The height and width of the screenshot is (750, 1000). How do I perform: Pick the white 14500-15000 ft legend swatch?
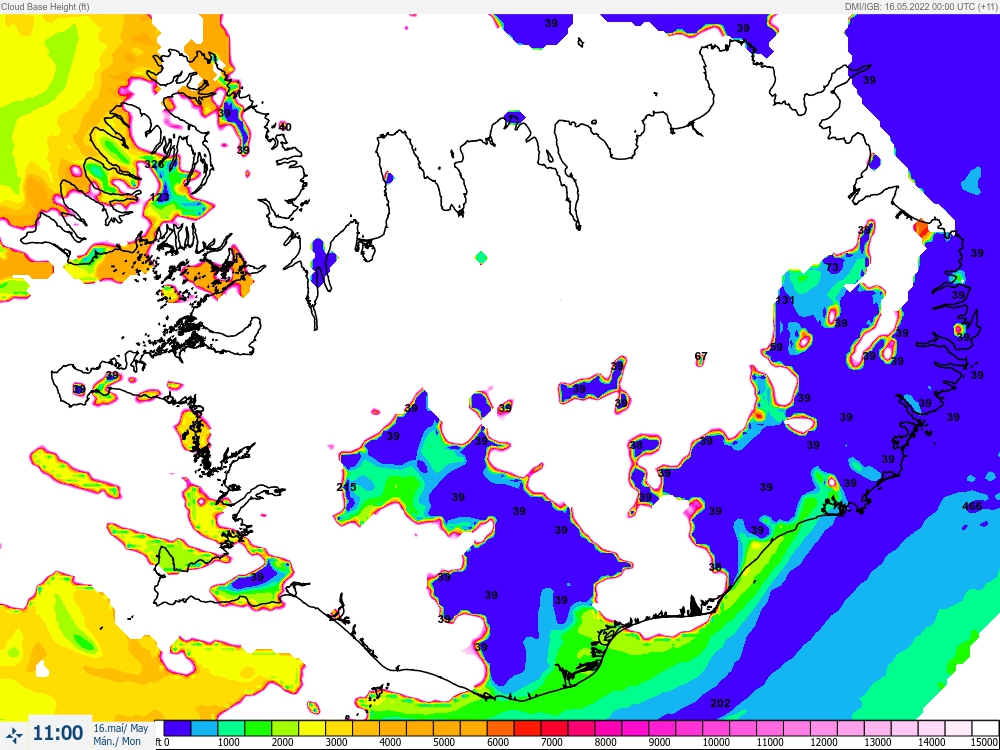pyautogui.click(x=985, y=728)
